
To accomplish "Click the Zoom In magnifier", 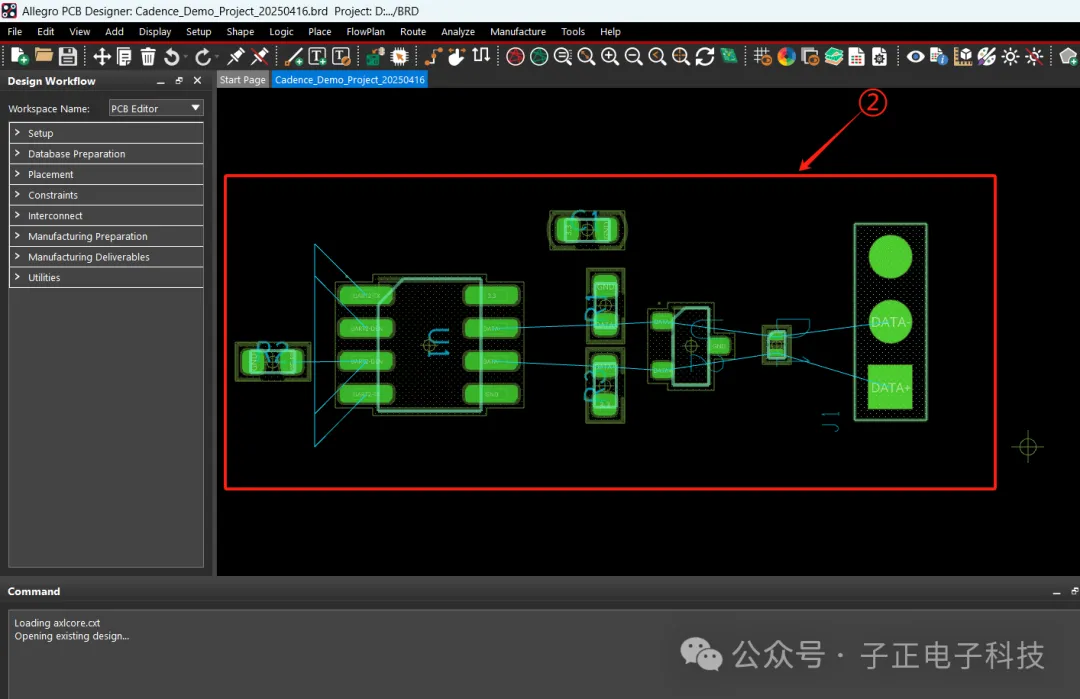I will coord(610,56).
